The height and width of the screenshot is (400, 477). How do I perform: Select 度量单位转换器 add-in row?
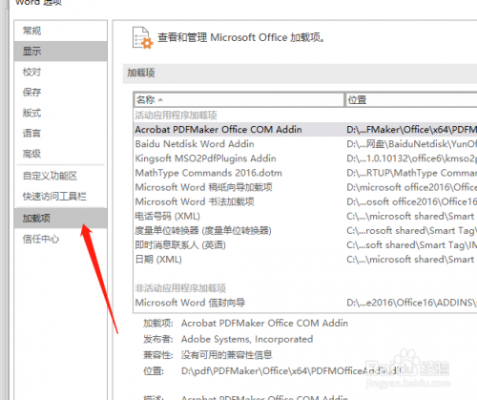pyautogui.click(x=305, y=230)
